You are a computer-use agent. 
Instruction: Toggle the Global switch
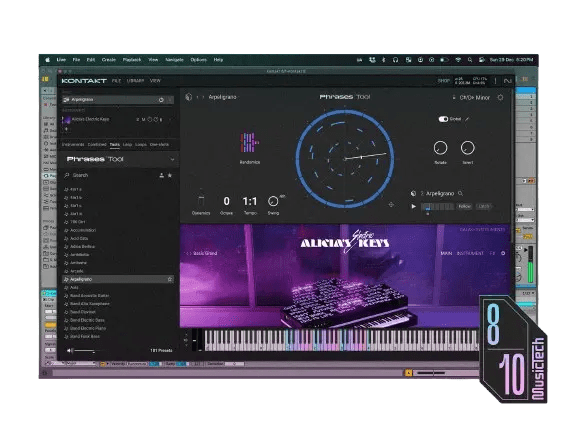443,119
